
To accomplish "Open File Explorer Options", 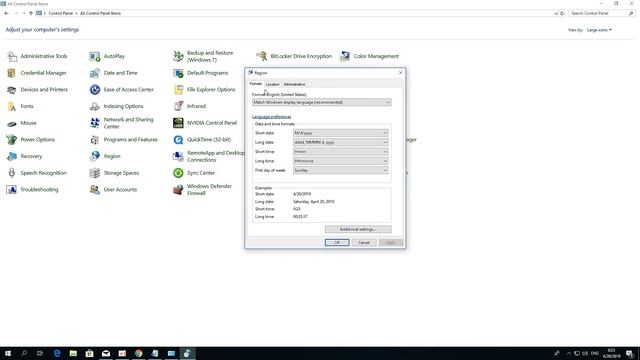I will click(204, 90).
